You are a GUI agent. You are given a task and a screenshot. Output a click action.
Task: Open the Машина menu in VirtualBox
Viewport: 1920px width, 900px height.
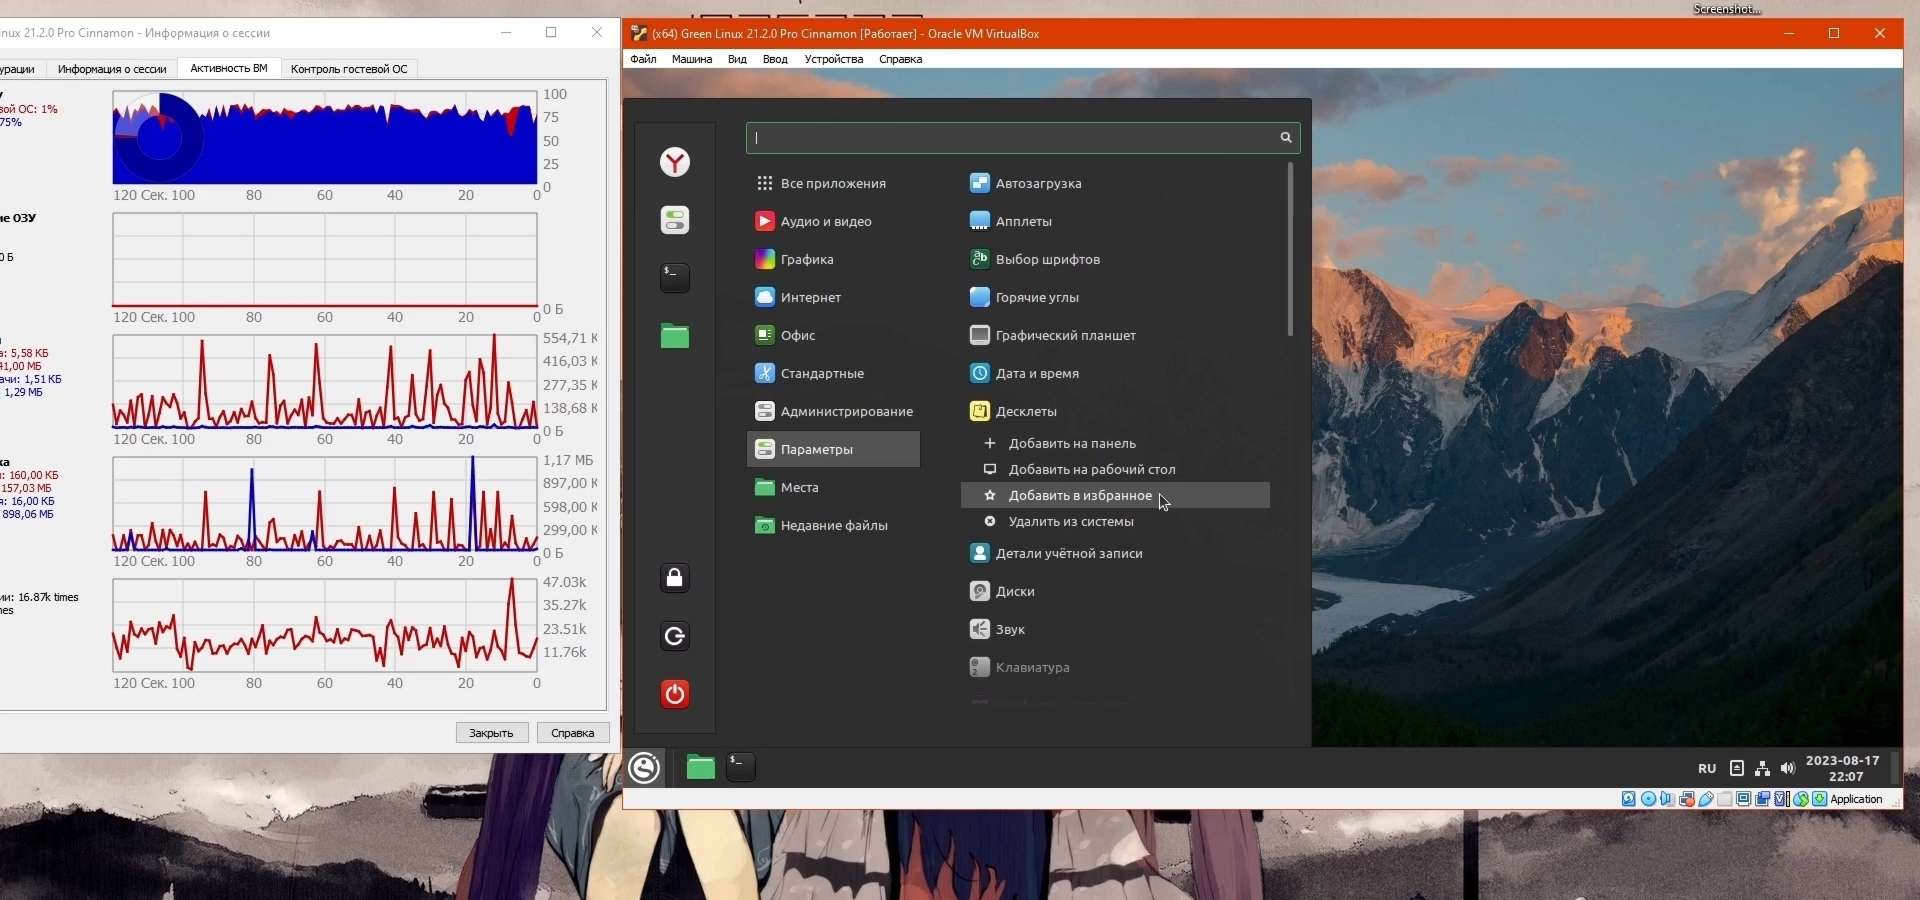(x=692, y=59)
